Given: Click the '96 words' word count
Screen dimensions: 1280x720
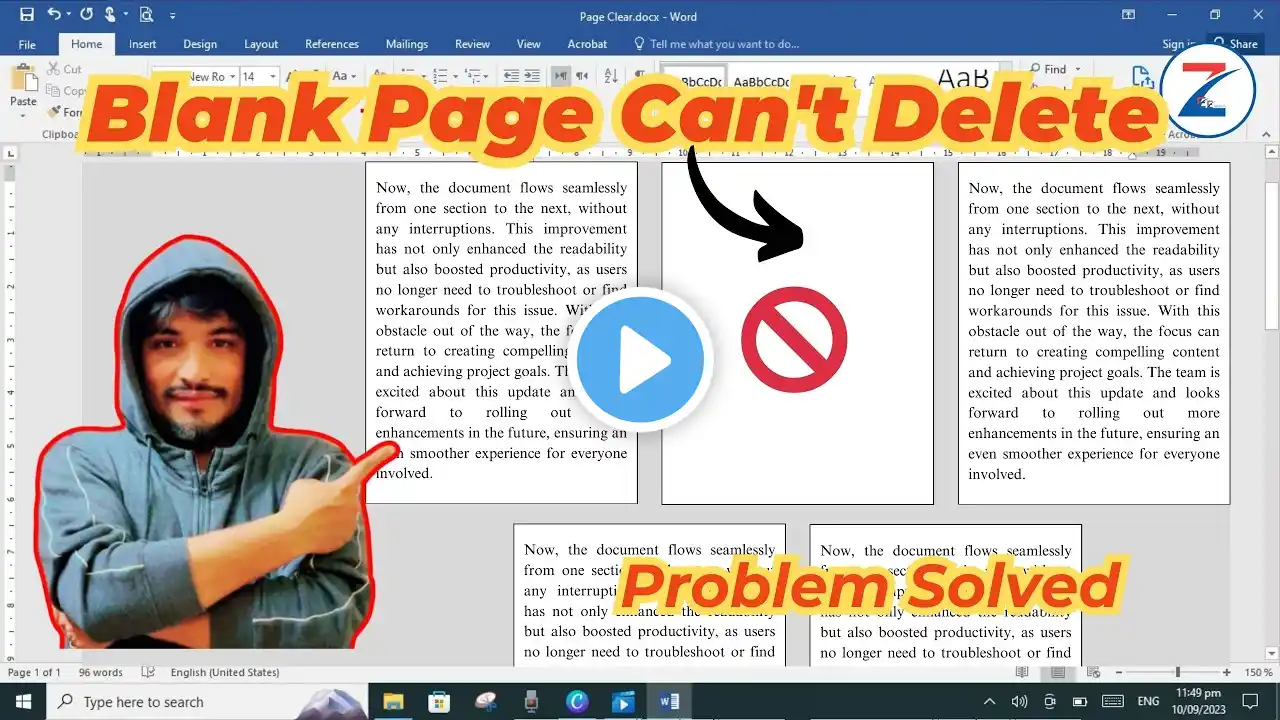Looking at the screenshot, I should click(x=101, y=673).
